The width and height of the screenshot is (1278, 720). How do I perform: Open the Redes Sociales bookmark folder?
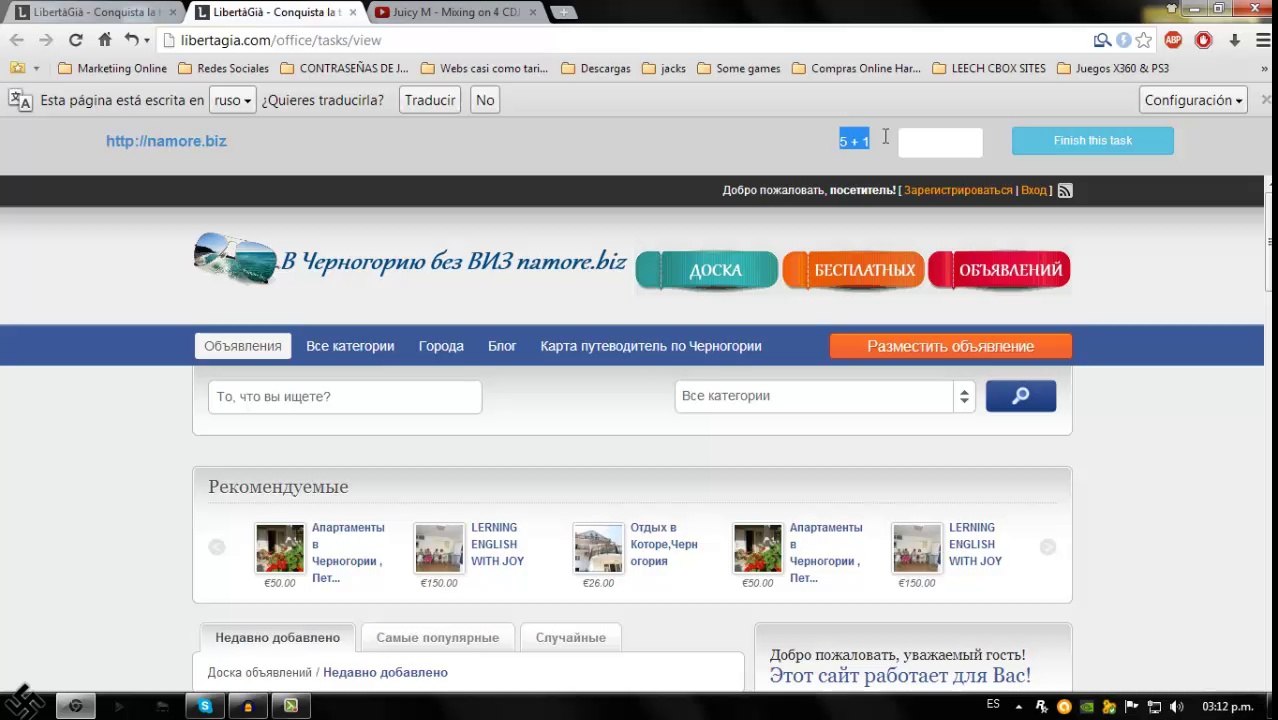[223, 68]
